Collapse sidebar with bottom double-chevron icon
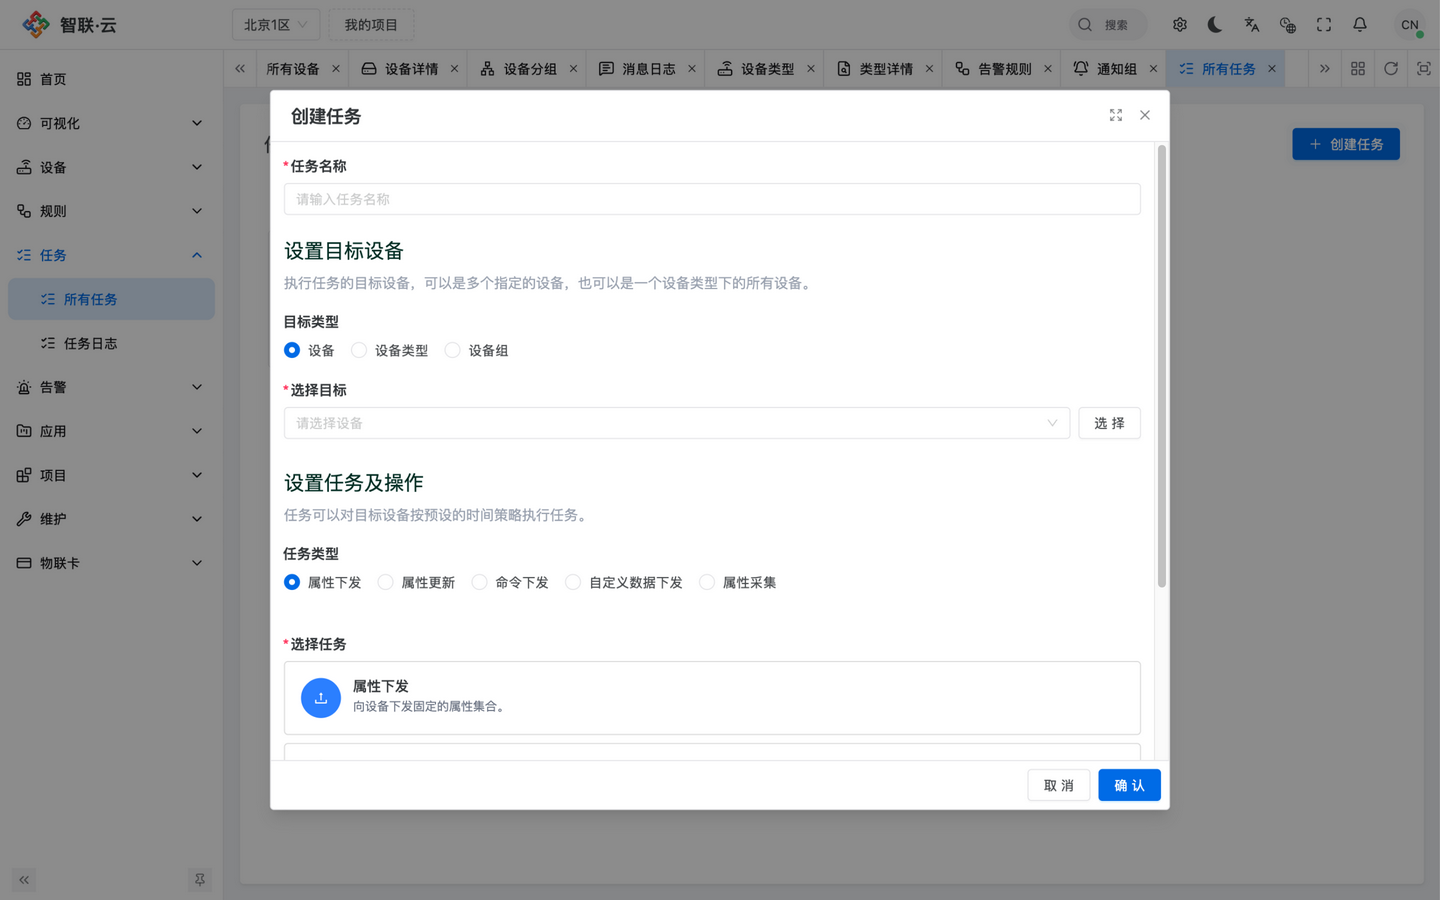This screenshot has width=1440, height=900. point(24,880)
